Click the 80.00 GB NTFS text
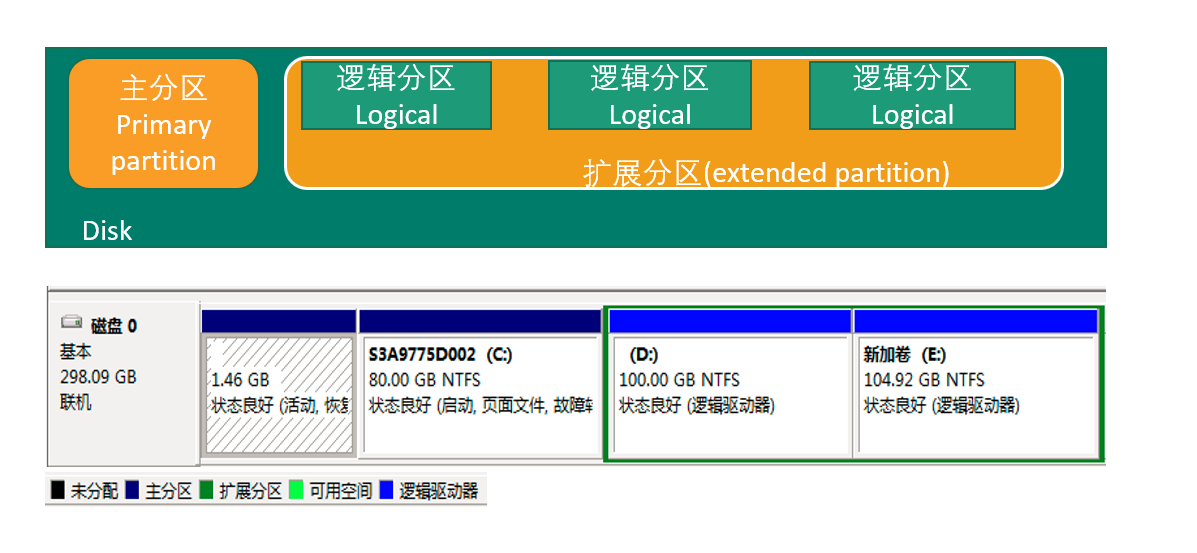The width and height of the screenshot is (1197, 553). pyautogui.click(x=425, y=380)
